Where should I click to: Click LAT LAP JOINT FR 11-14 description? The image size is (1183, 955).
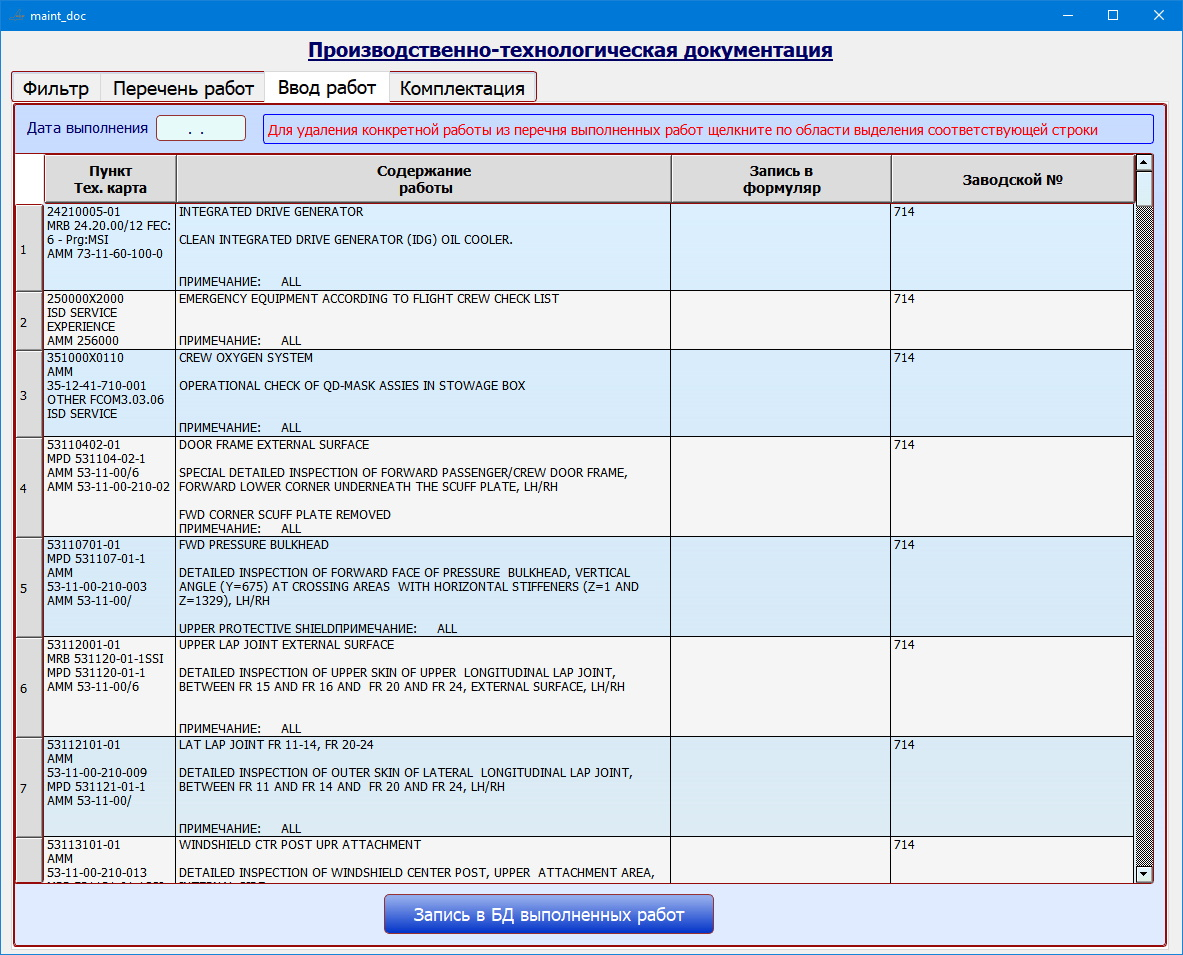pyautogui.click(x=423, y=787)
